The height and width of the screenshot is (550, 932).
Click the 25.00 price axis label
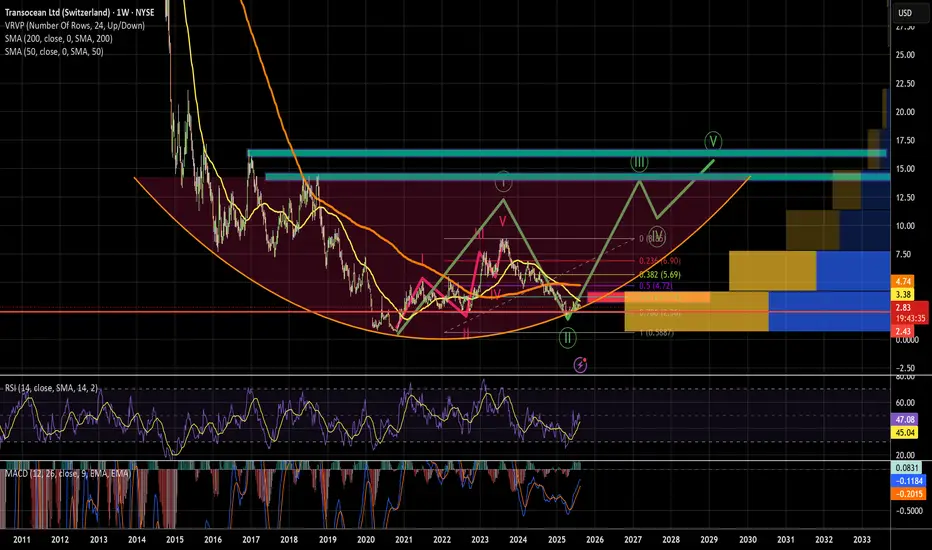tap(905, 55)
